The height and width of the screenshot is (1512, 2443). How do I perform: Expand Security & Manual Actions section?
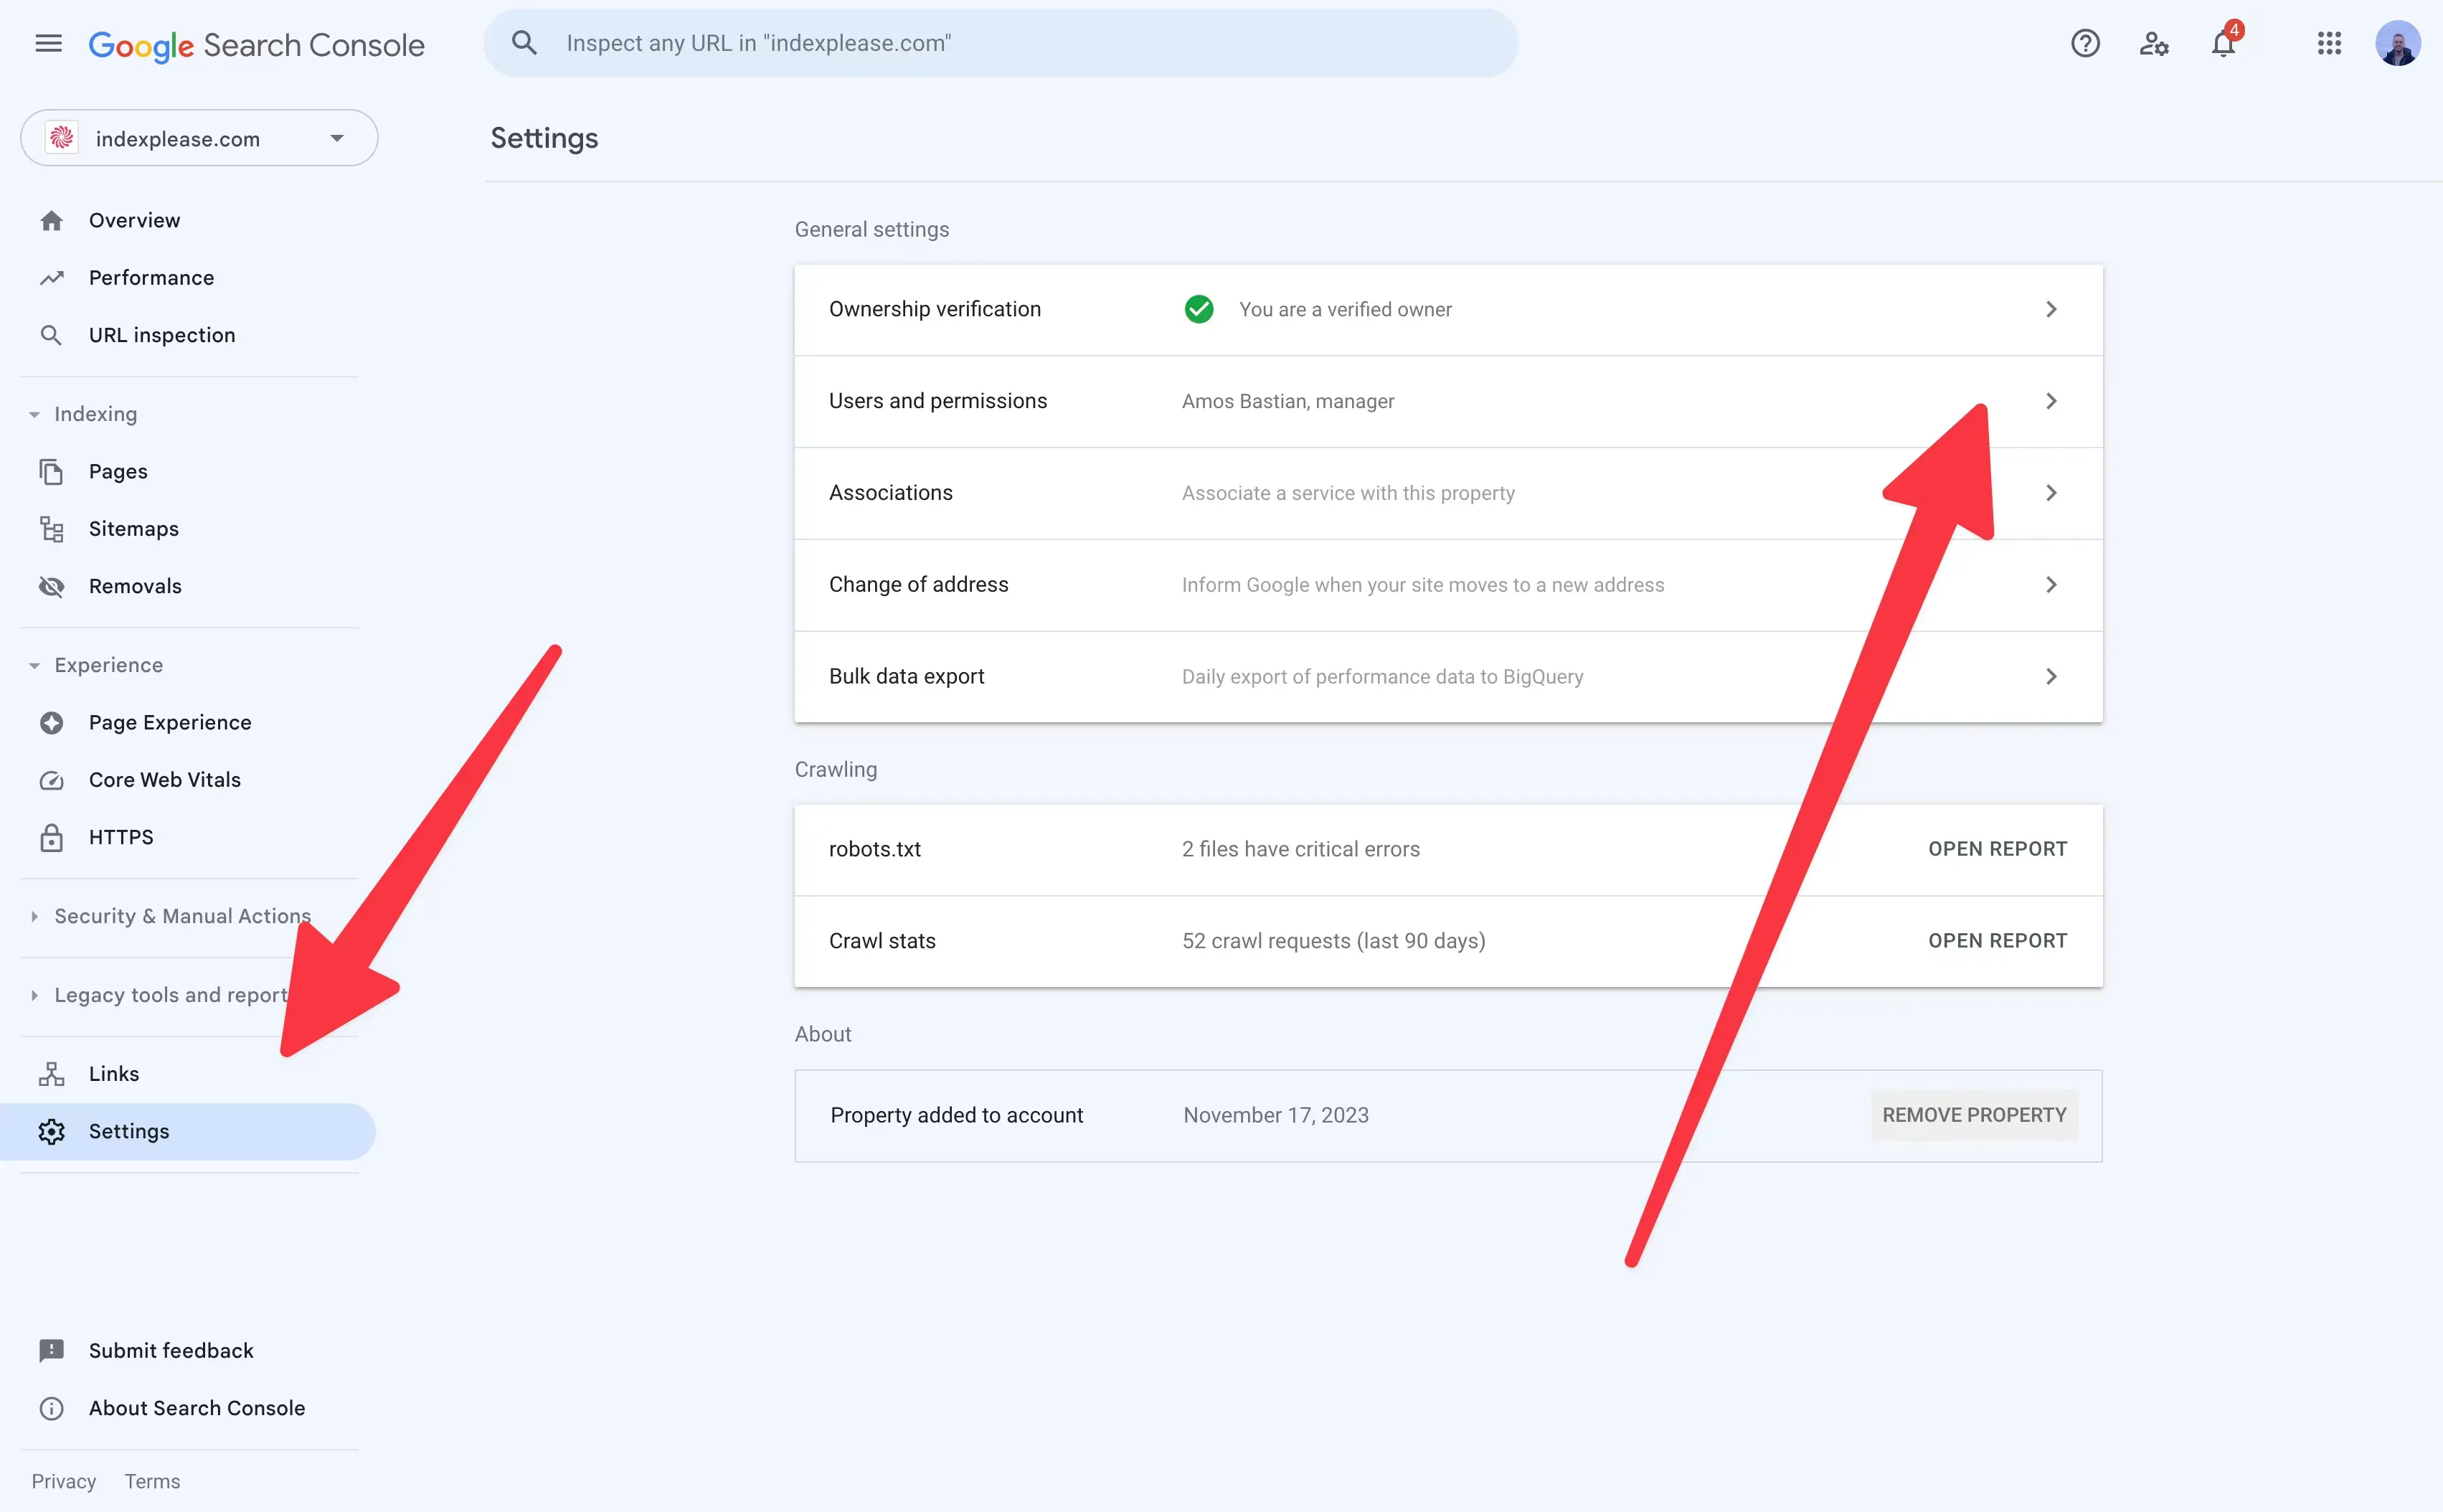34,916
